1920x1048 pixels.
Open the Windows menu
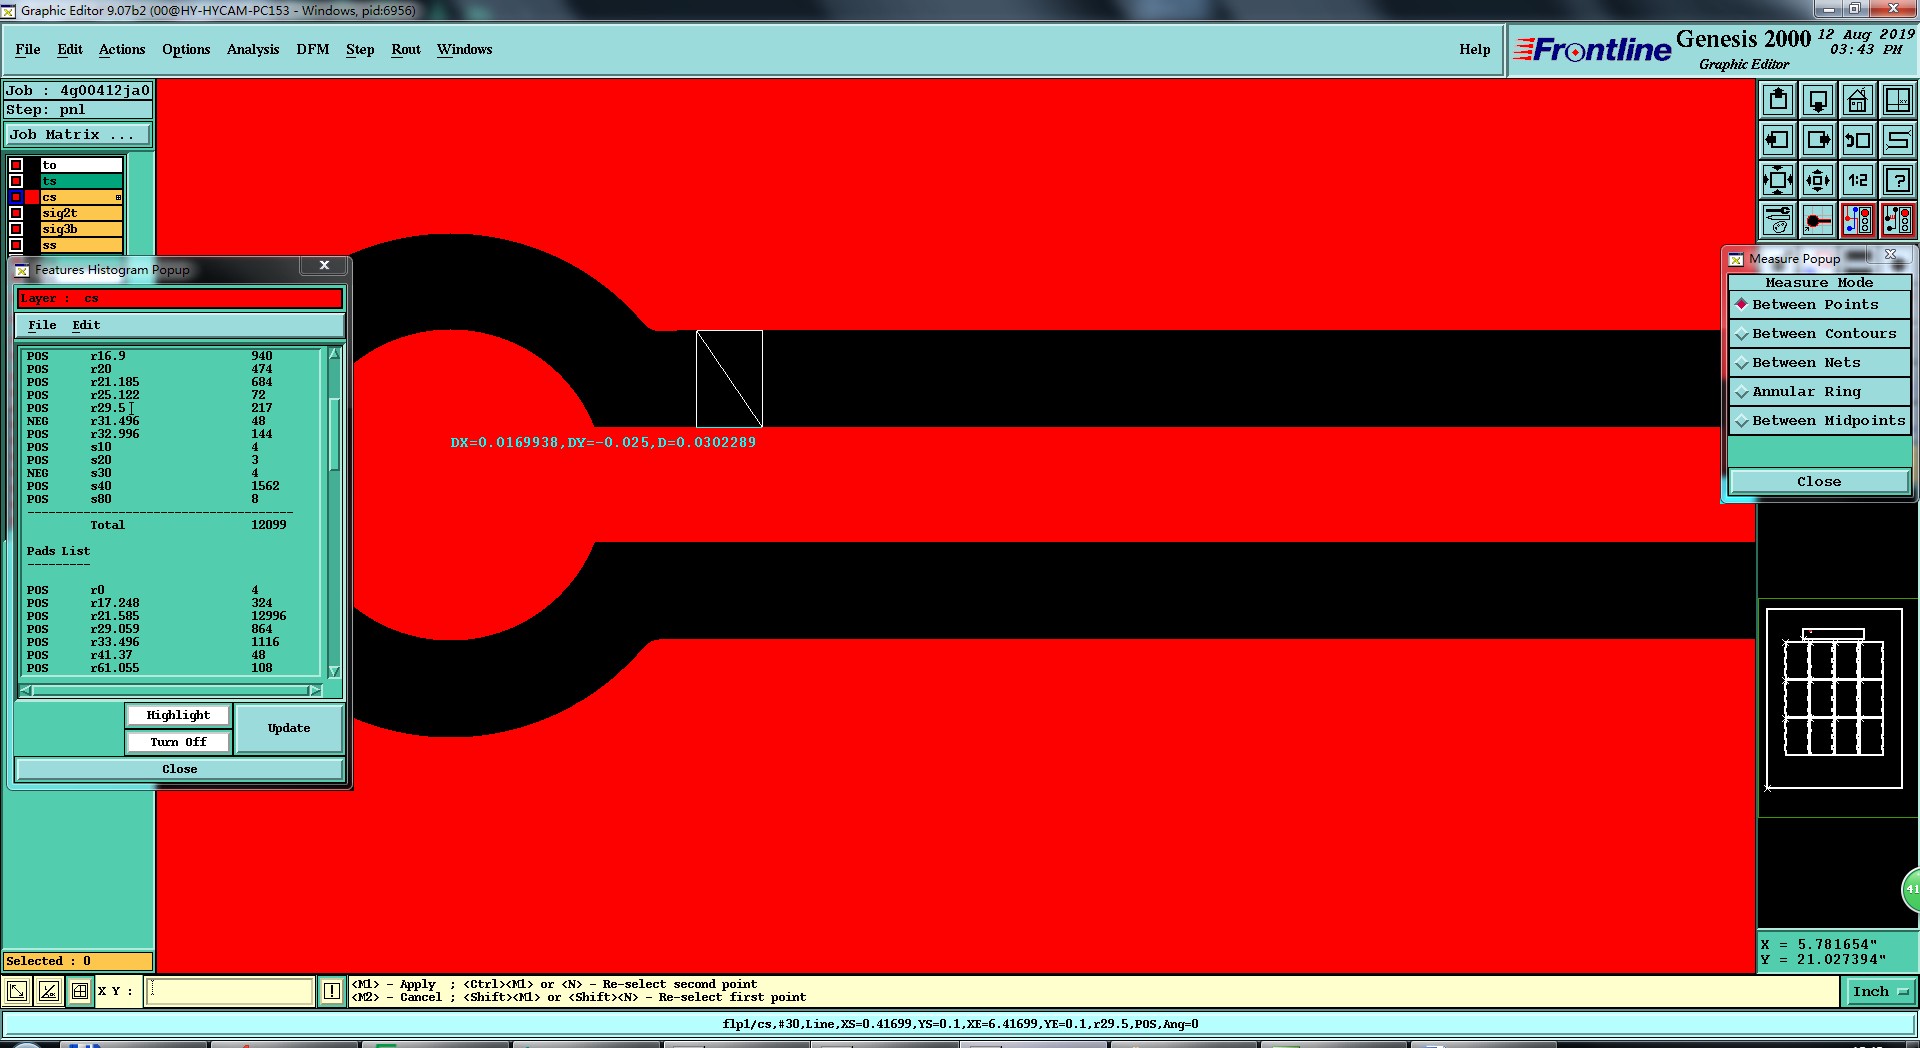click(465, 50)
